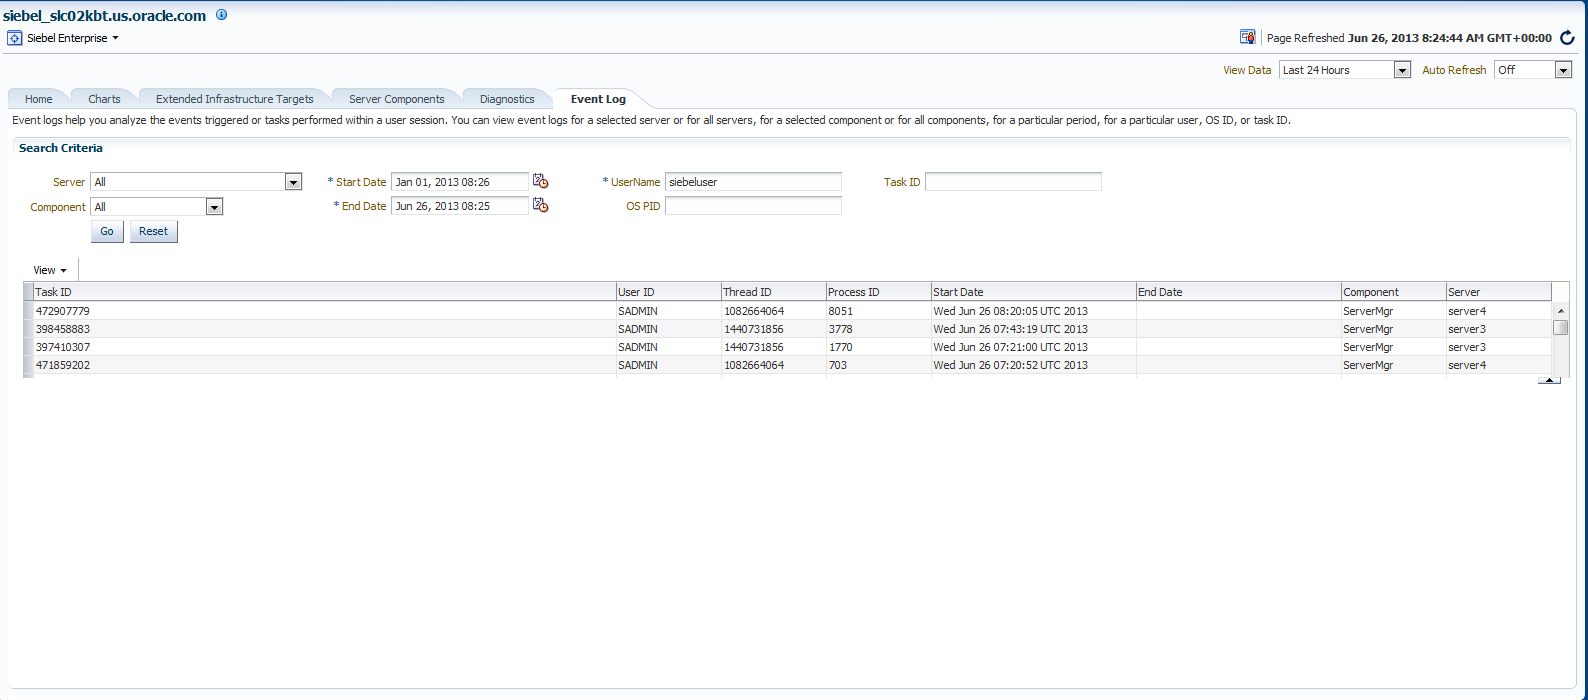Click the Start Date field
Image resolution: width=1588 pixels, height=700 pixels.
[x=460, y=182]
